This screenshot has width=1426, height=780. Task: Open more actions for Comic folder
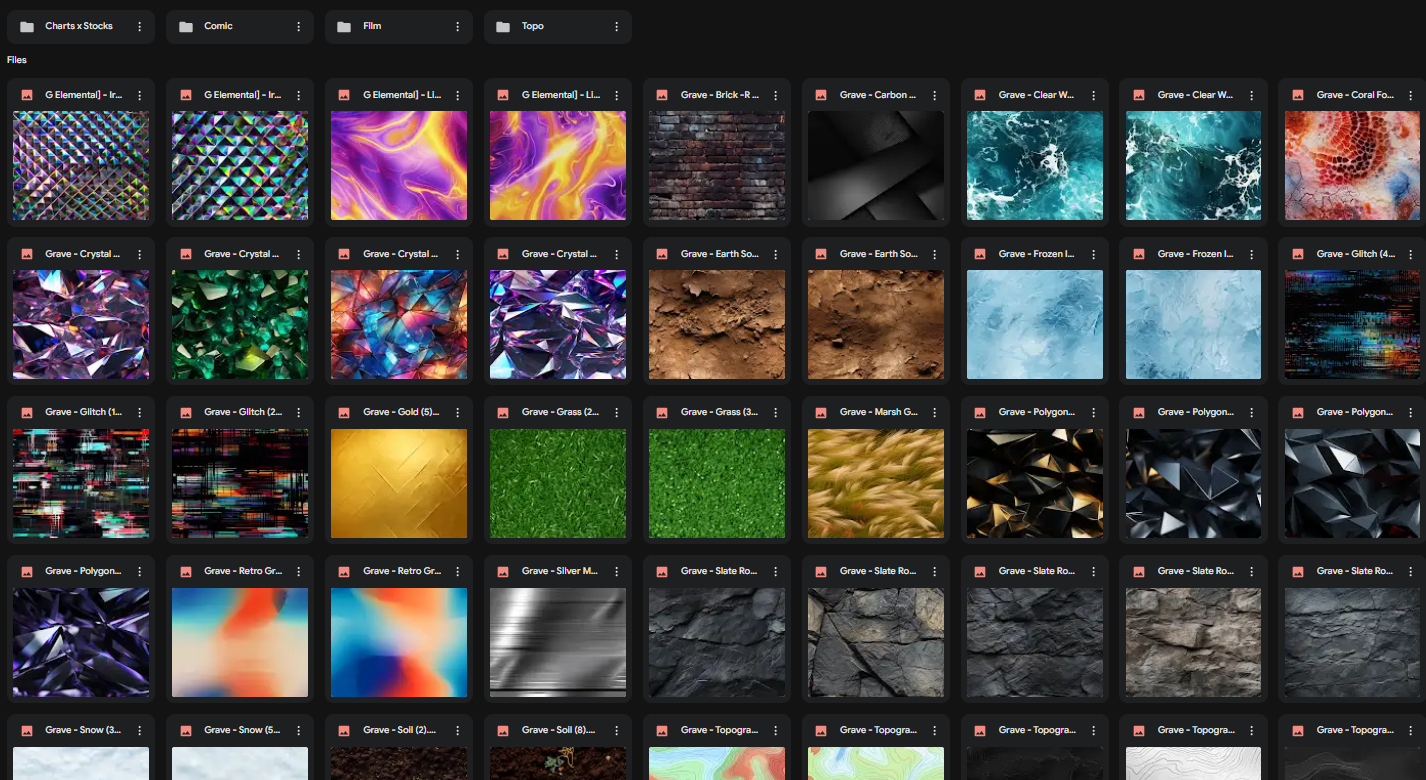click(x=298, y=27)
